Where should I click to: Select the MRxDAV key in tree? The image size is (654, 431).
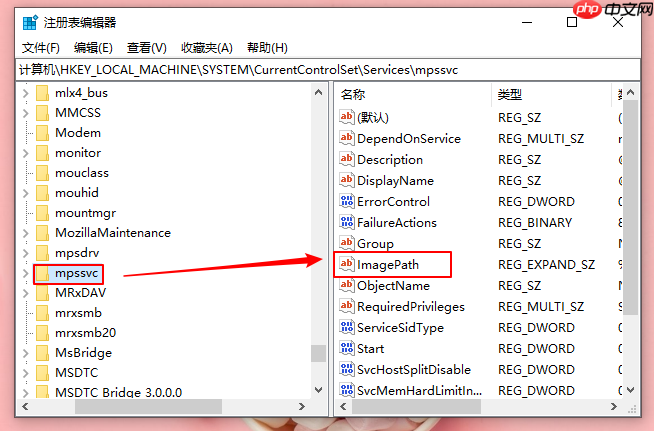point(80,293)
